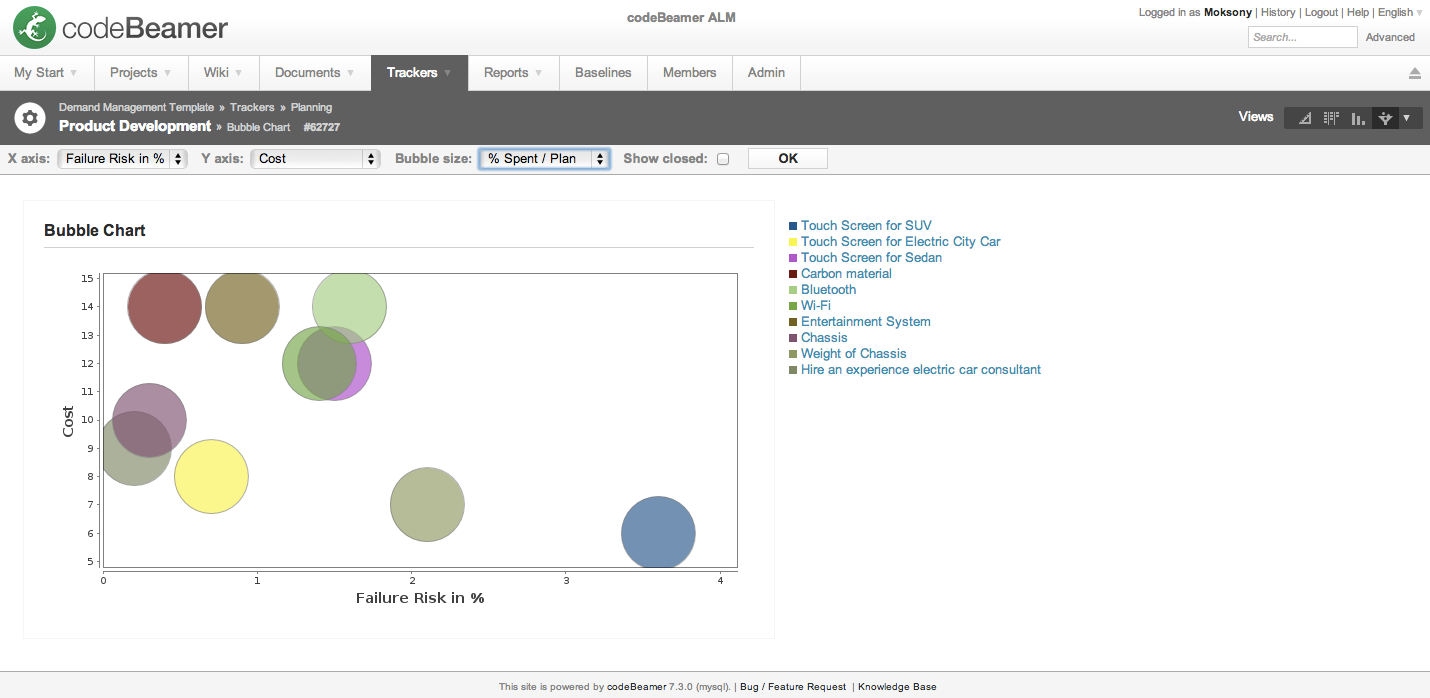Screen dimensions: 1430x698
Task: Open the Carbon material legend link
Action: [x=846, y=274]
